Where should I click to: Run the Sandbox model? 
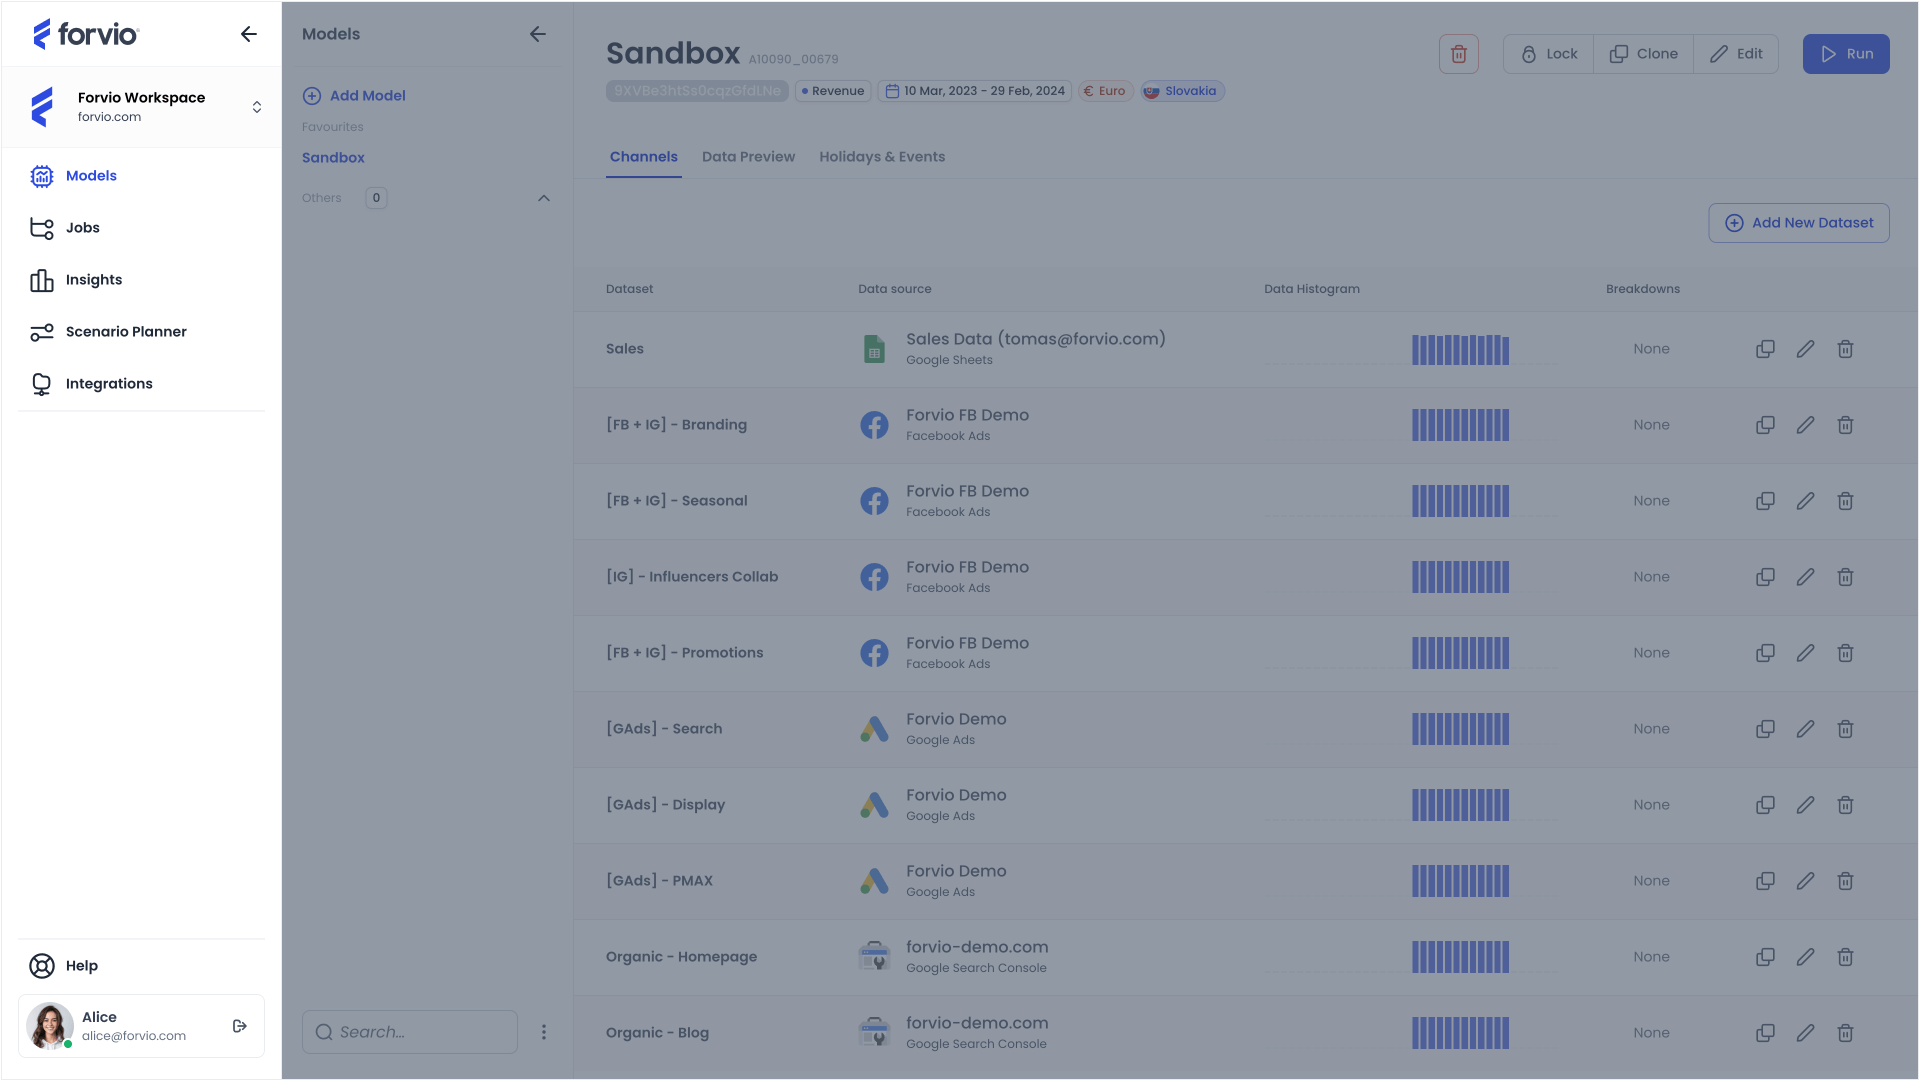click(1846, 54)
